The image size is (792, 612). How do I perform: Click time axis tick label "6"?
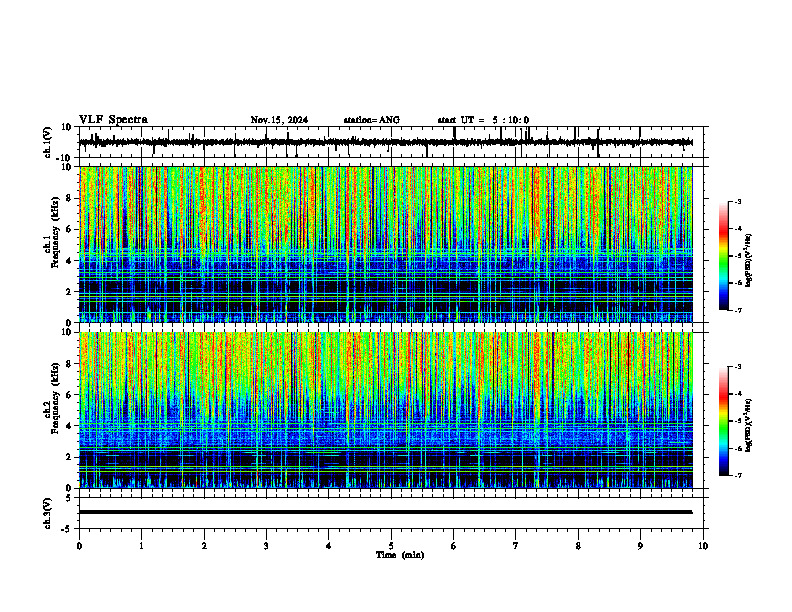453,546
